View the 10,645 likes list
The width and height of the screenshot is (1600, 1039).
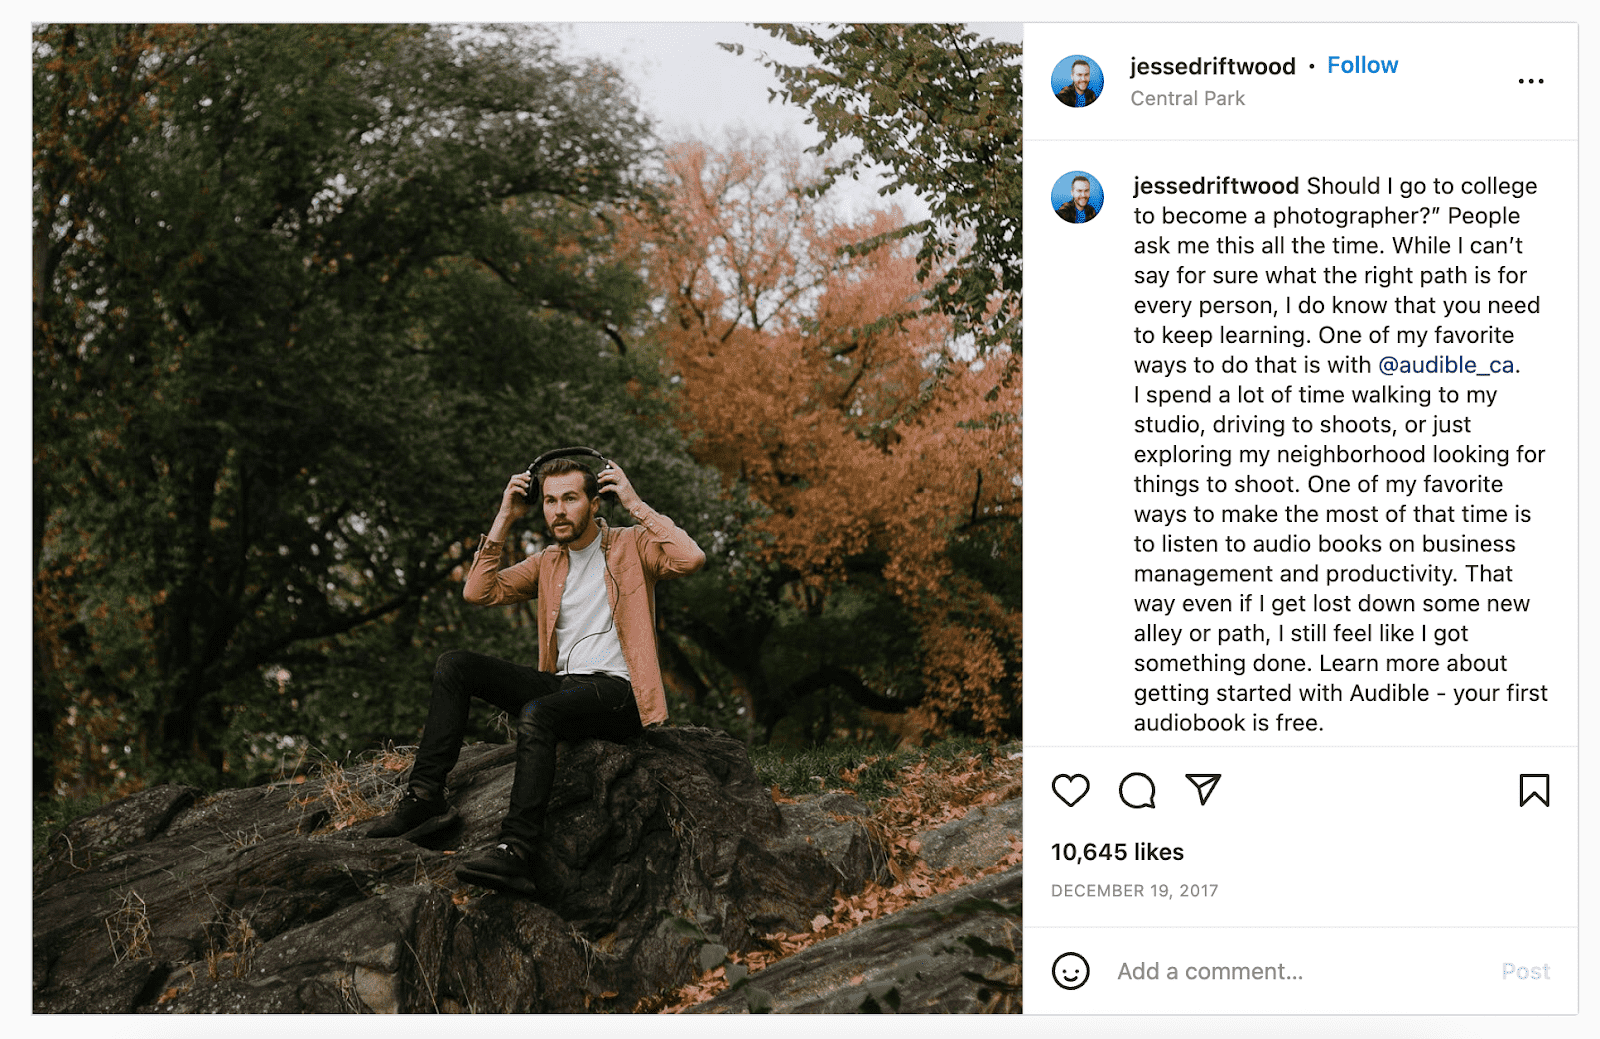[1117, 852]
